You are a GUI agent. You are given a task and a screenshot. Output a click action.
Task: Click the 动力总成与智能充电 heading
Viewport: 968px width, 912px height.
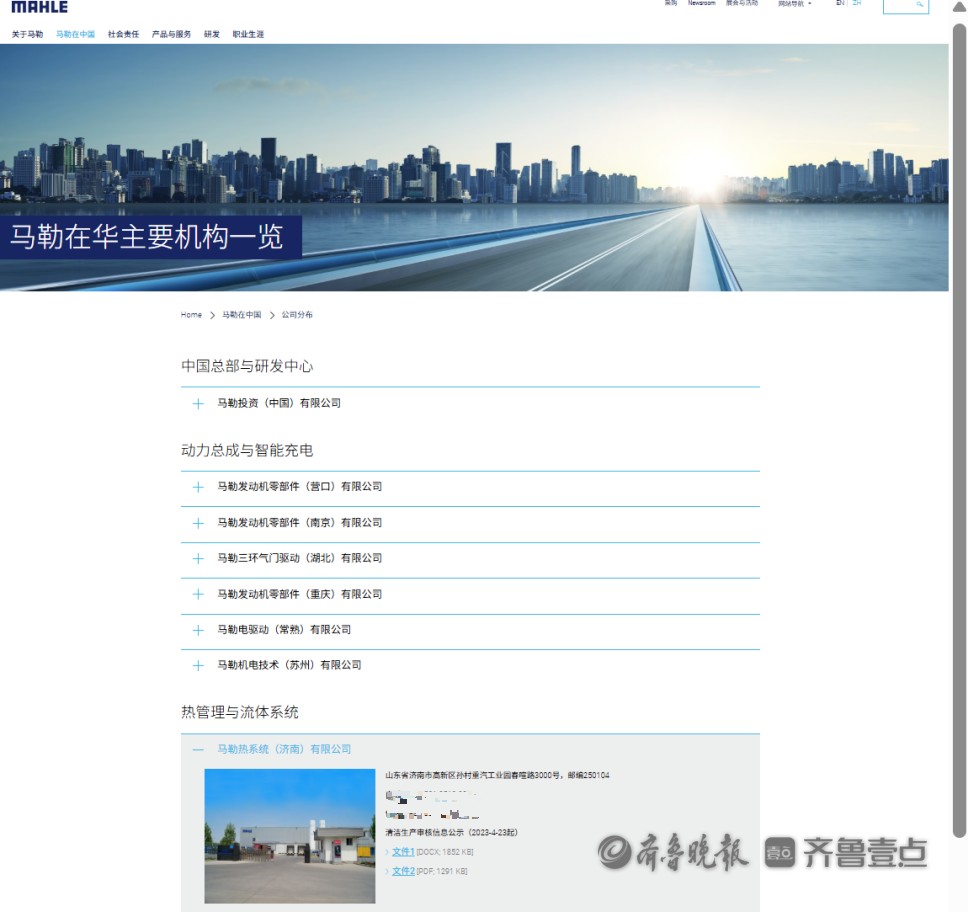pyautogui.click(x=247, y=450)
